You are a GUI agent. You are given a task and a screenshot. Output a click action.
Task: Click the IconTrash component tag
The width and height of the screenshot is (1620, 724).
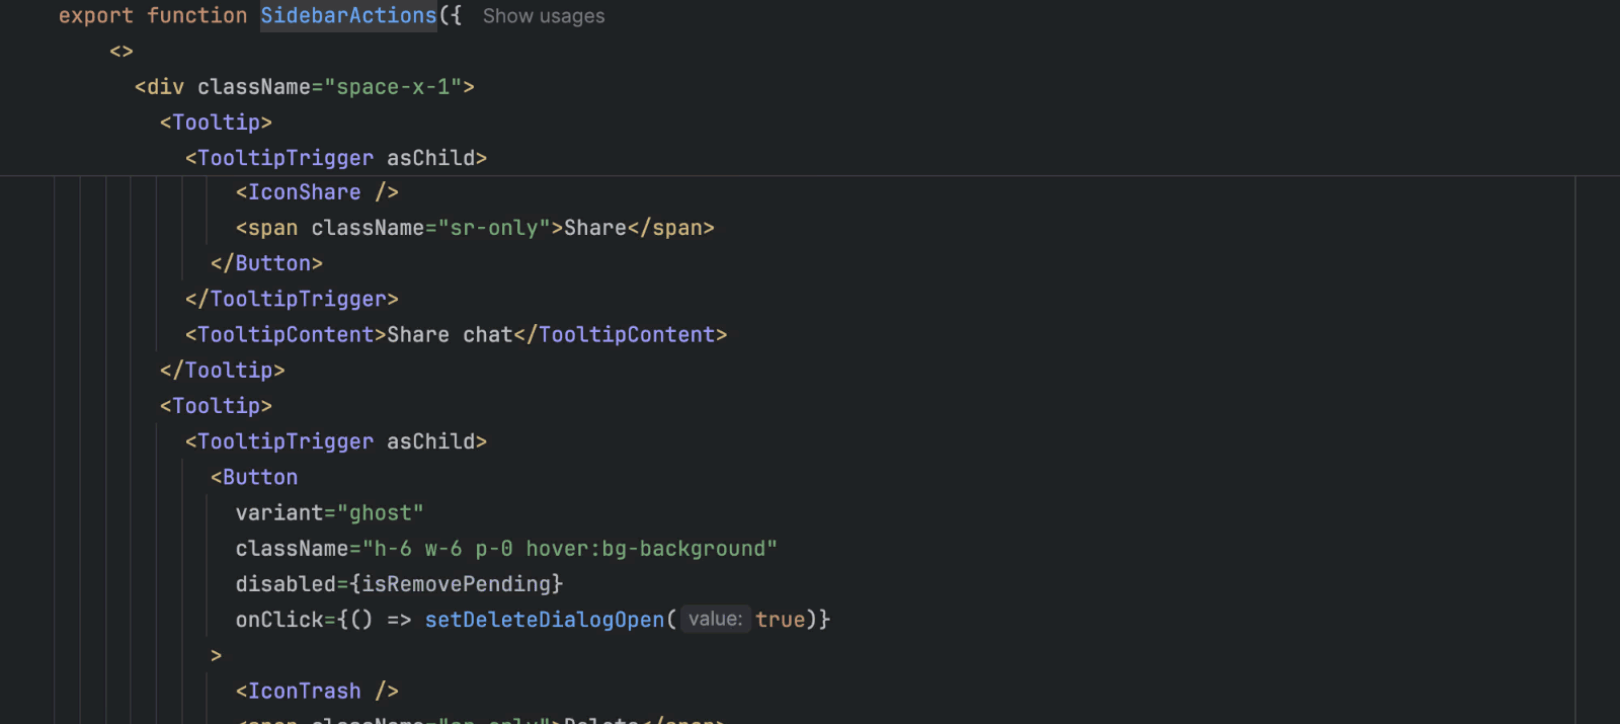click(x=317, y=691)
